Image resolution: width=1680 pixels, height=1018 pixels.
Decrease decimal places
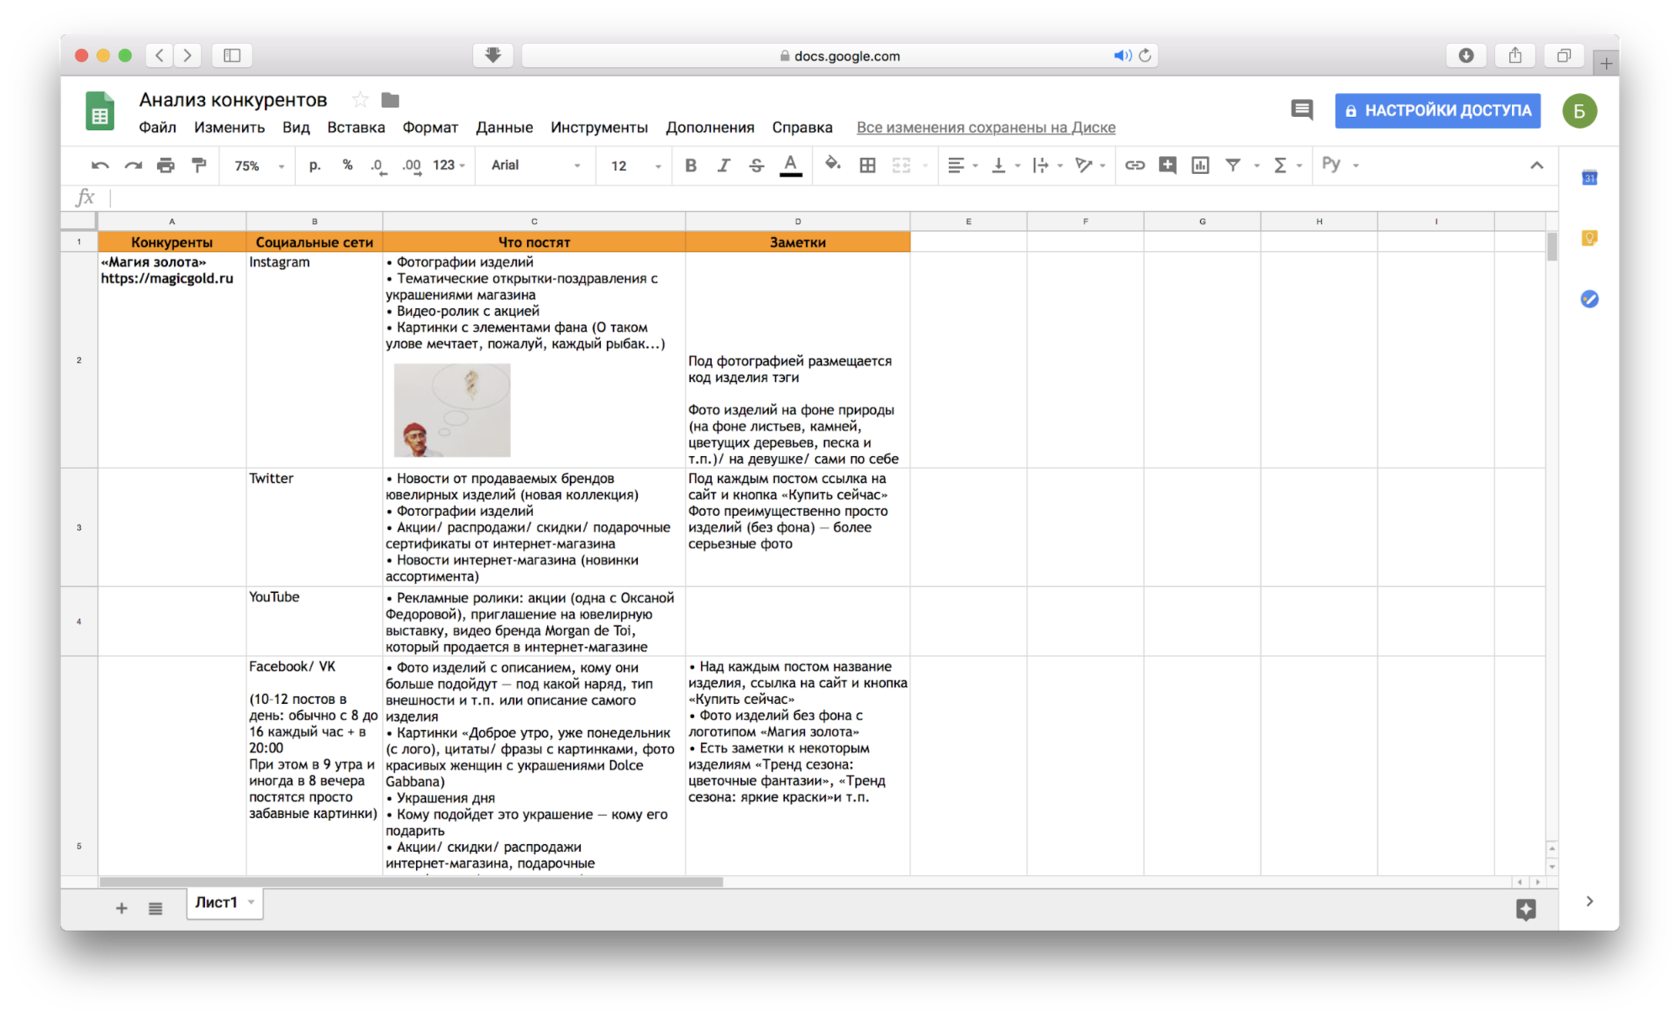tap(378, 166)
